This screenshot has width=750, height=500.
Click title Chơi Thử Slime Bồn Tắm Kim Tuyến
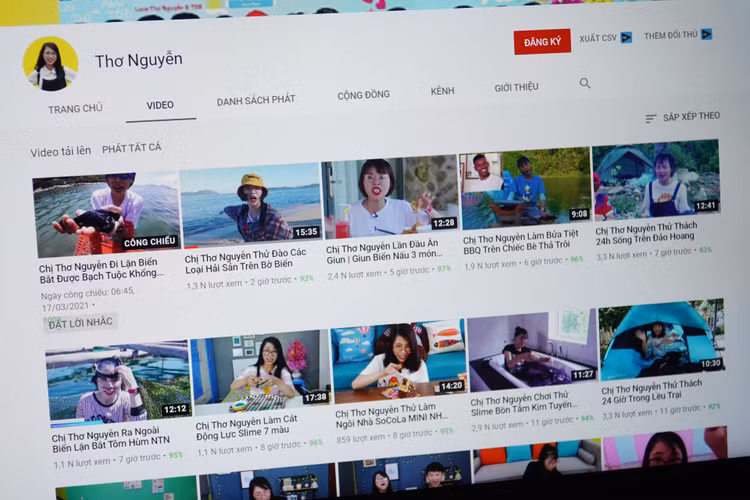524,404
